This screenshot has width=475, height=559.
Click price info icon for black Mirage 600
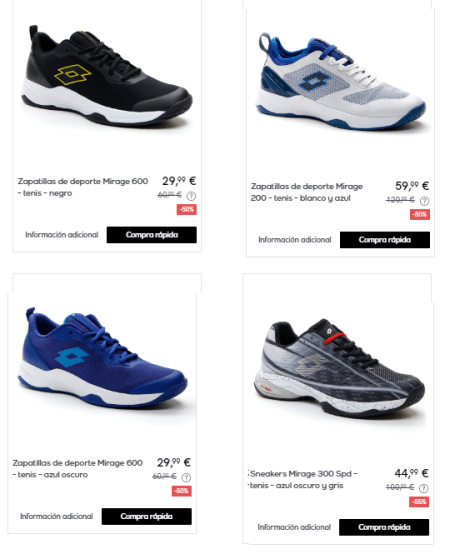191,196
